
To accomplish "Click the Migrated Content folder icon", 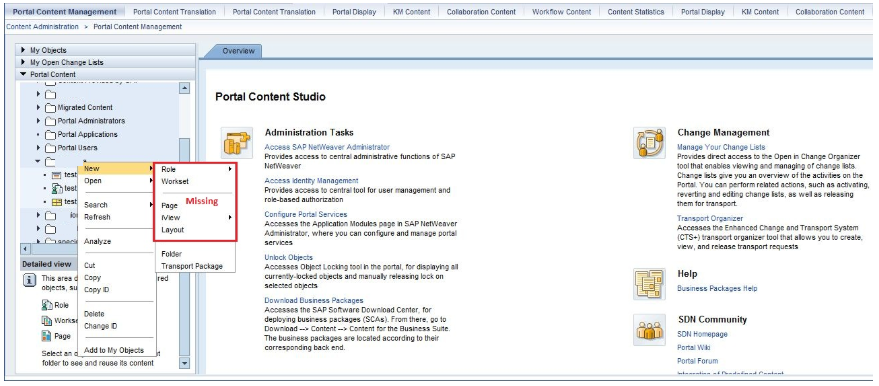I will (x=50, y=108).
